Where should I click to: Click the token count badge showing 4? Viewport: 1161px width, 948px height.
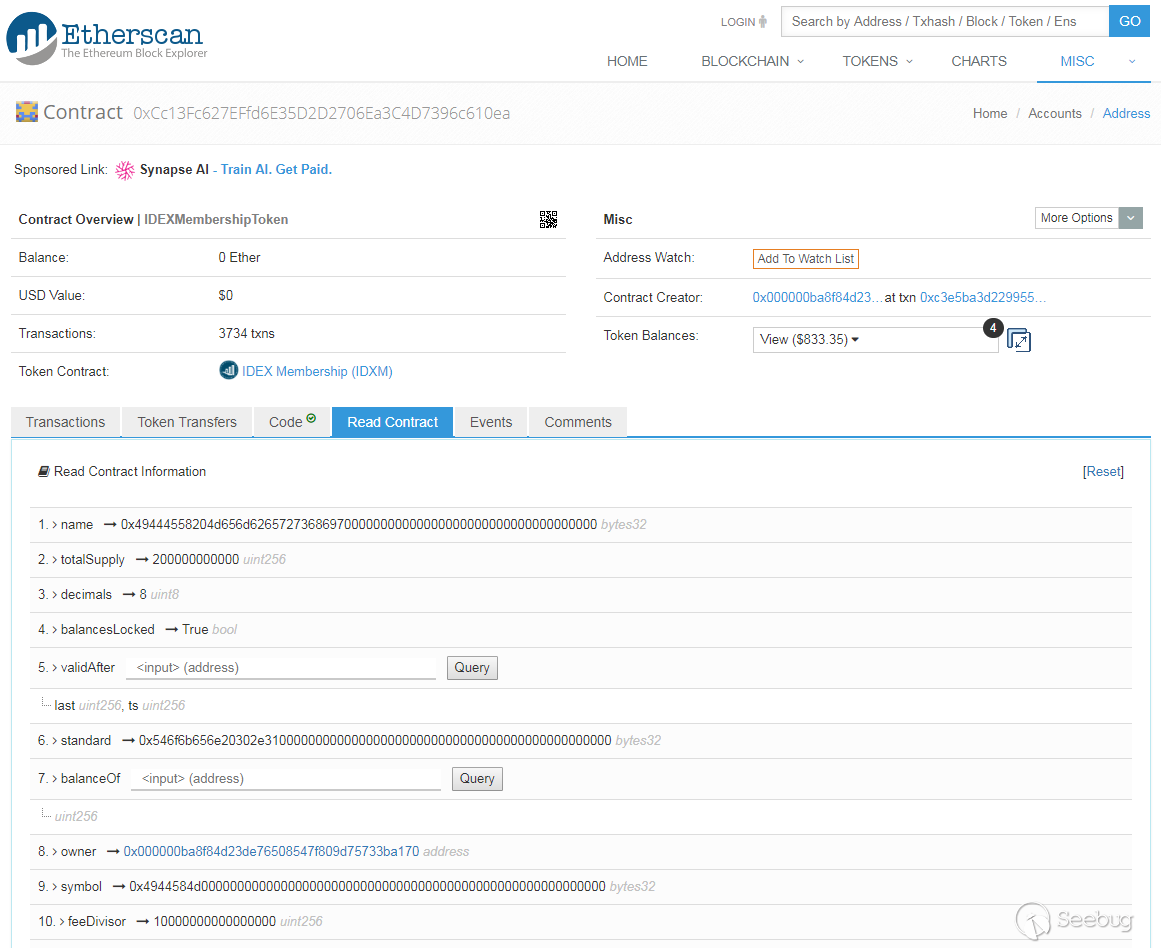click(x=993, y=327)
